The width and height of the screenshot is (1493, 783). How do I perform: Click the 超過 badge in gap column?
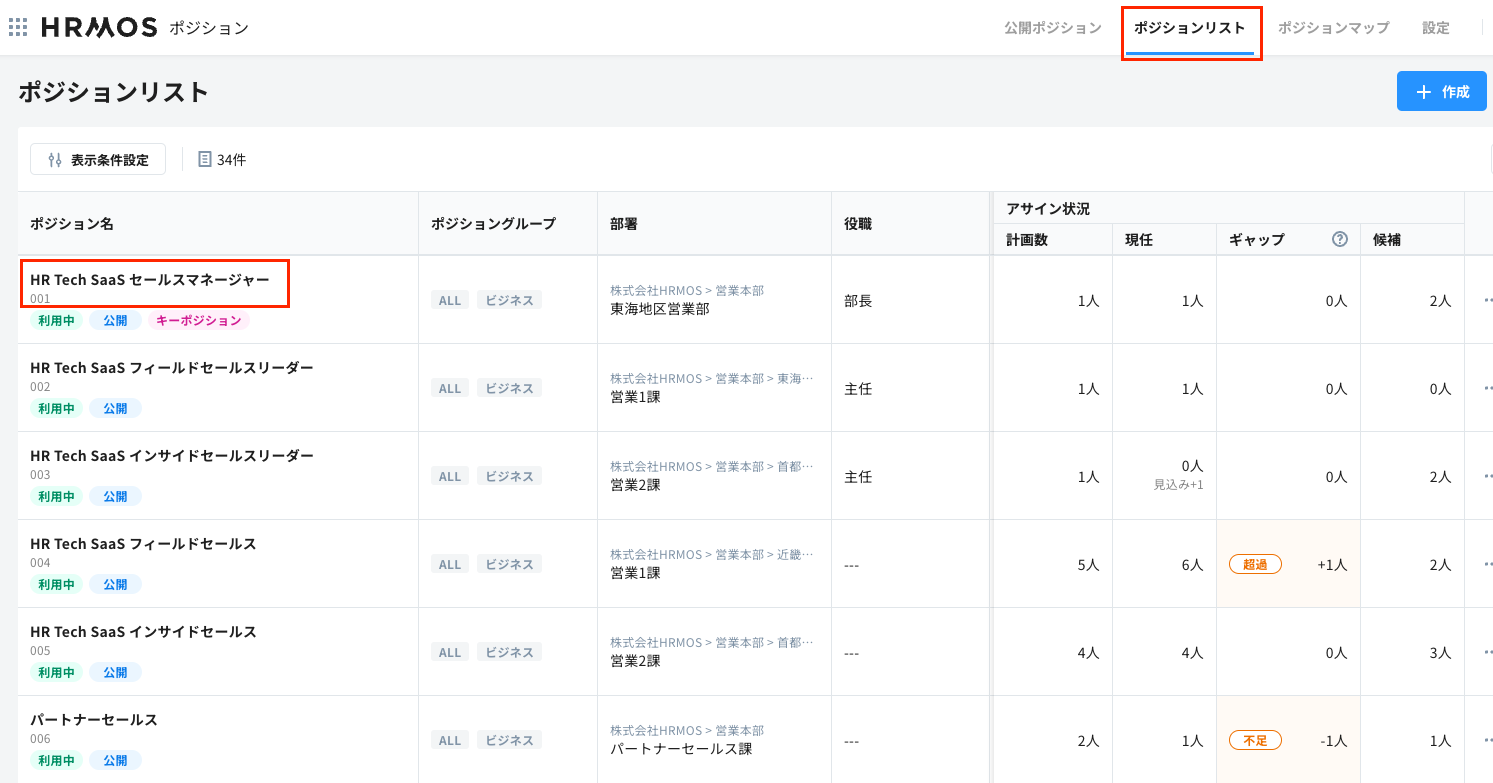tap(1255, 564)
